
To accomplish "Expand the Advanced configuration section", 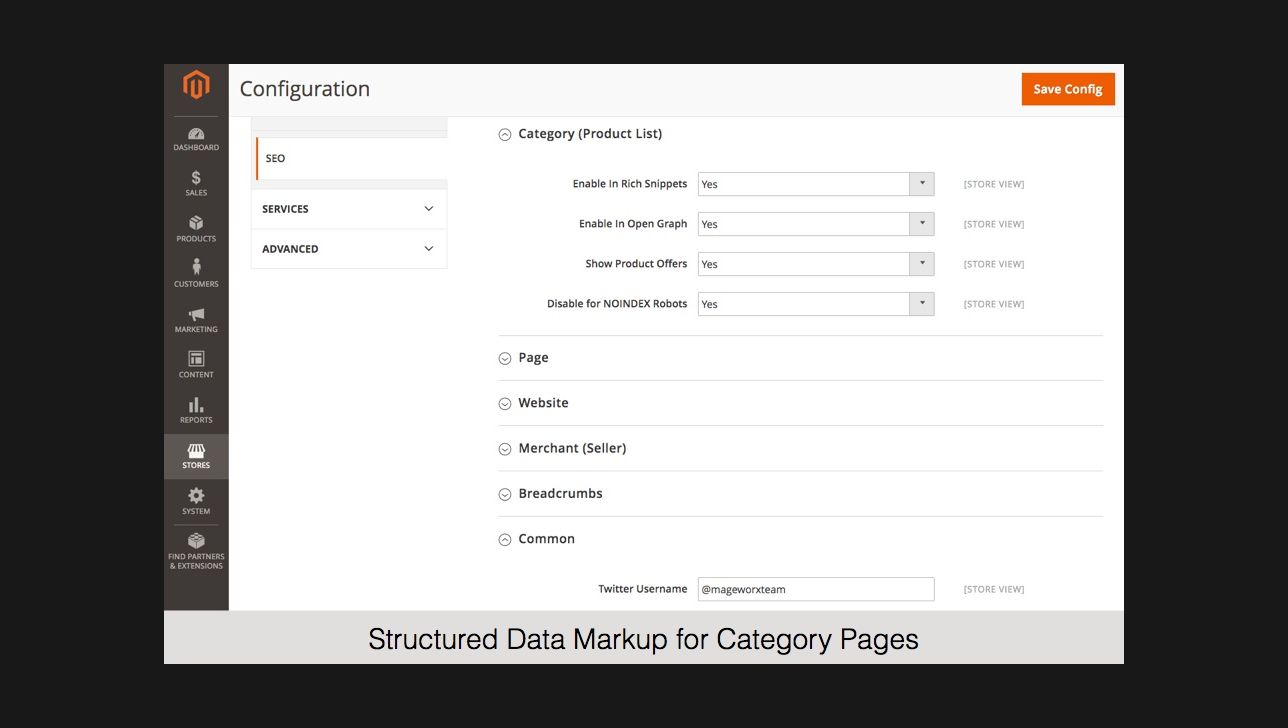I will (x=348, y=249).
